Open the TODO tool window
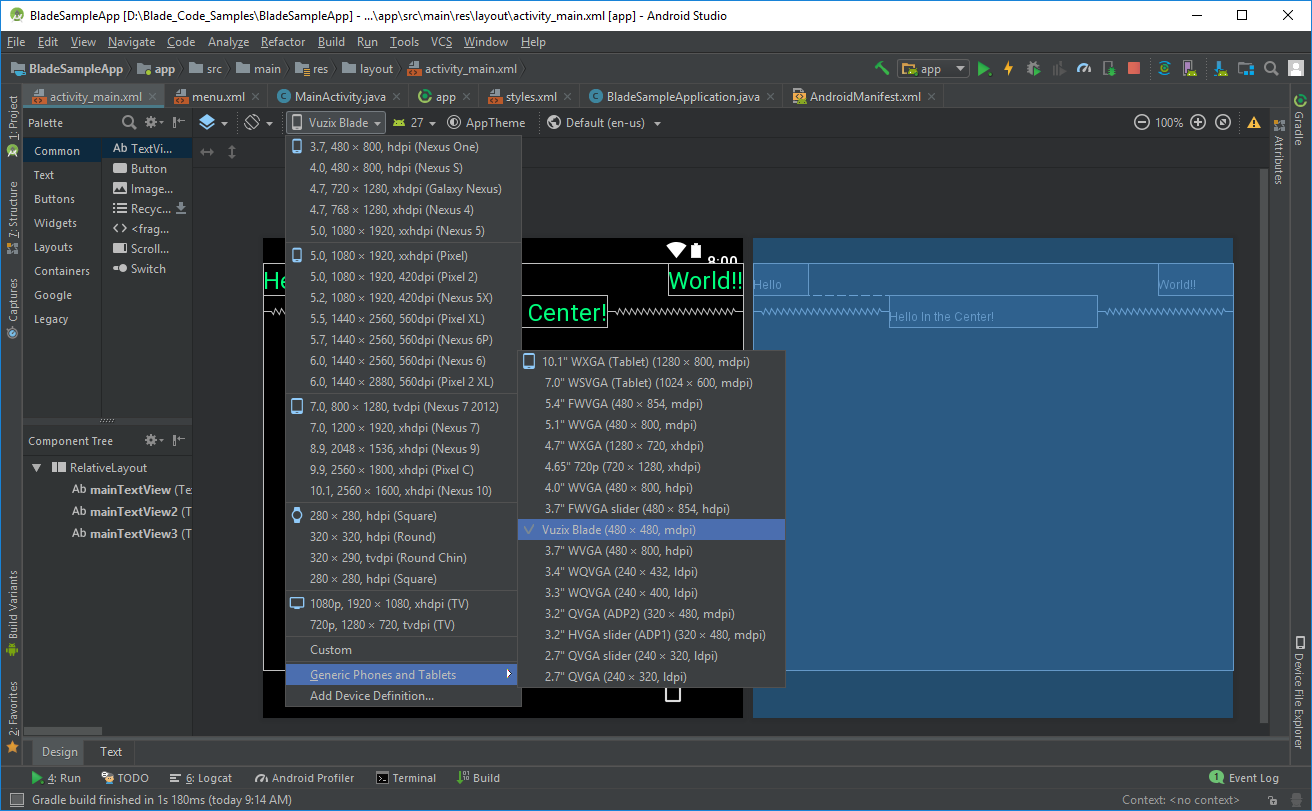 click(125, 778)
